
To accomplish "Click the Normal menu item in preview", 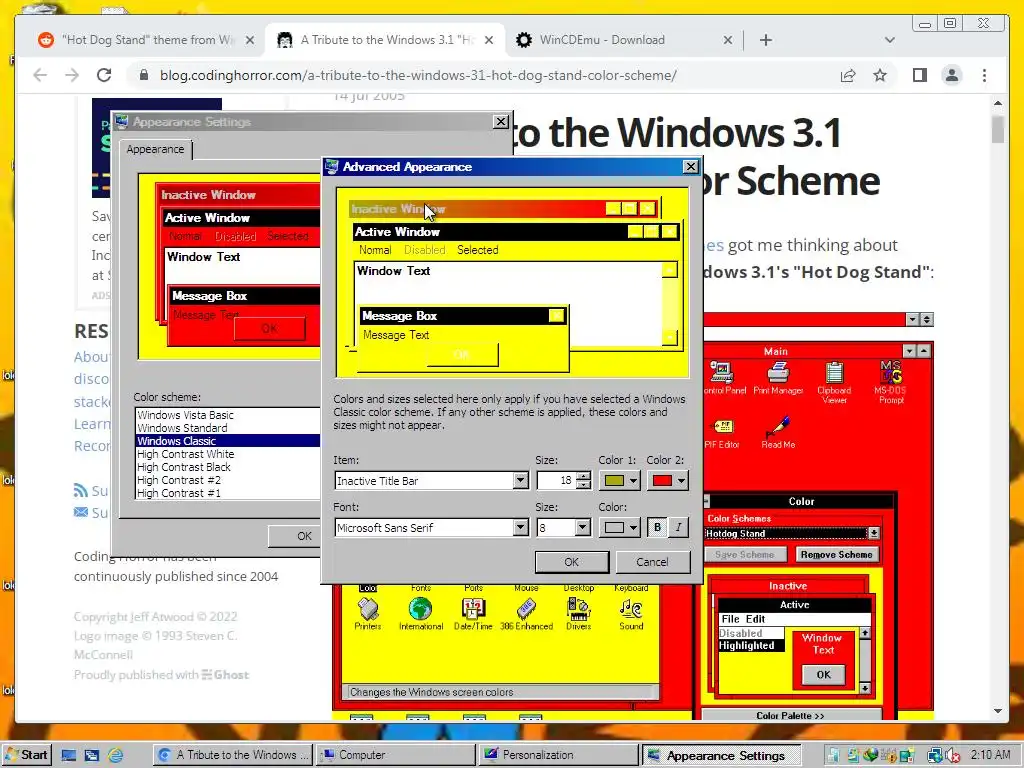I will click(x=375, y=250).
